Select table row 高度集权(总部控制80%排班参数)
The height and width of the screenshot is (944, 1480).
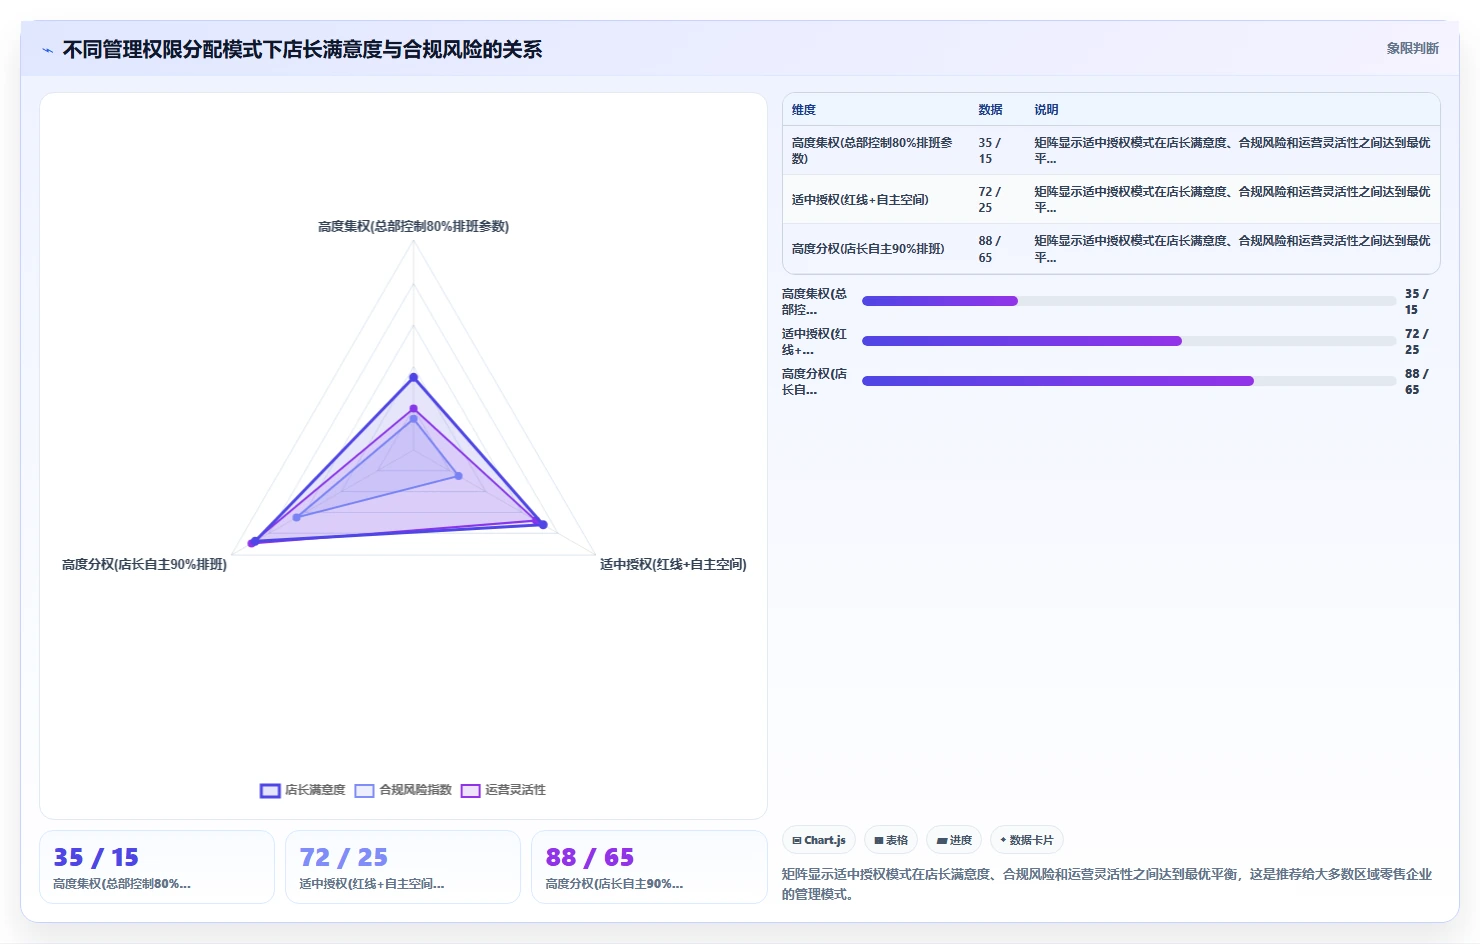click(x=1111, y=151)
